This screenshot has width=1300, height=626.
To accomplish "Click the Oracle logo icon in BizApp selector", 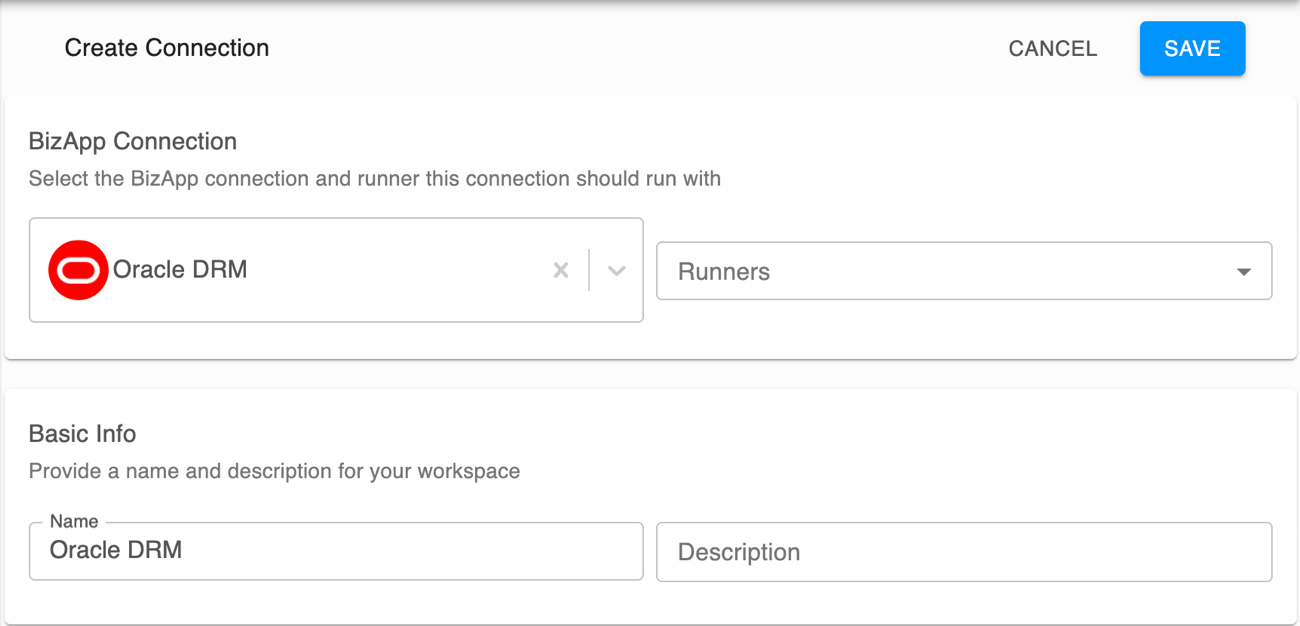I will 77,269.
